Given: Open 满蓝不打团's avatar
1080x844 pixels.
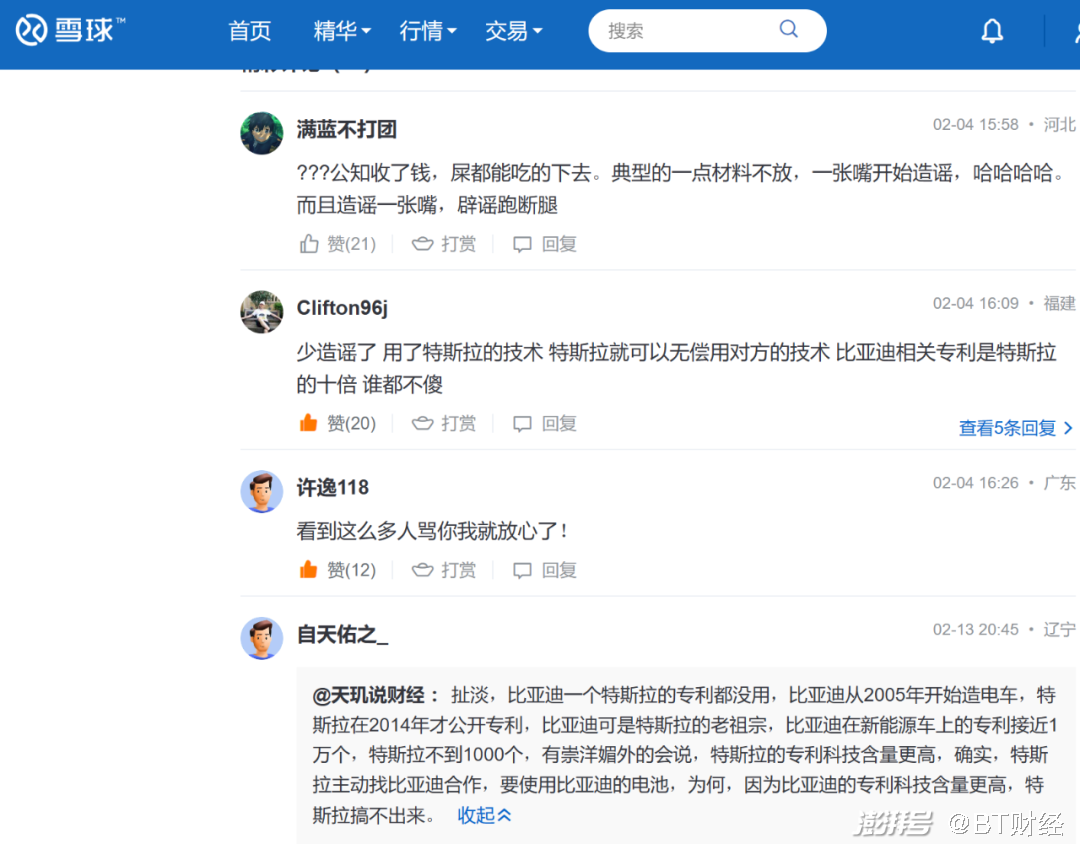Looking at the screenshot, I should [262, 133].
